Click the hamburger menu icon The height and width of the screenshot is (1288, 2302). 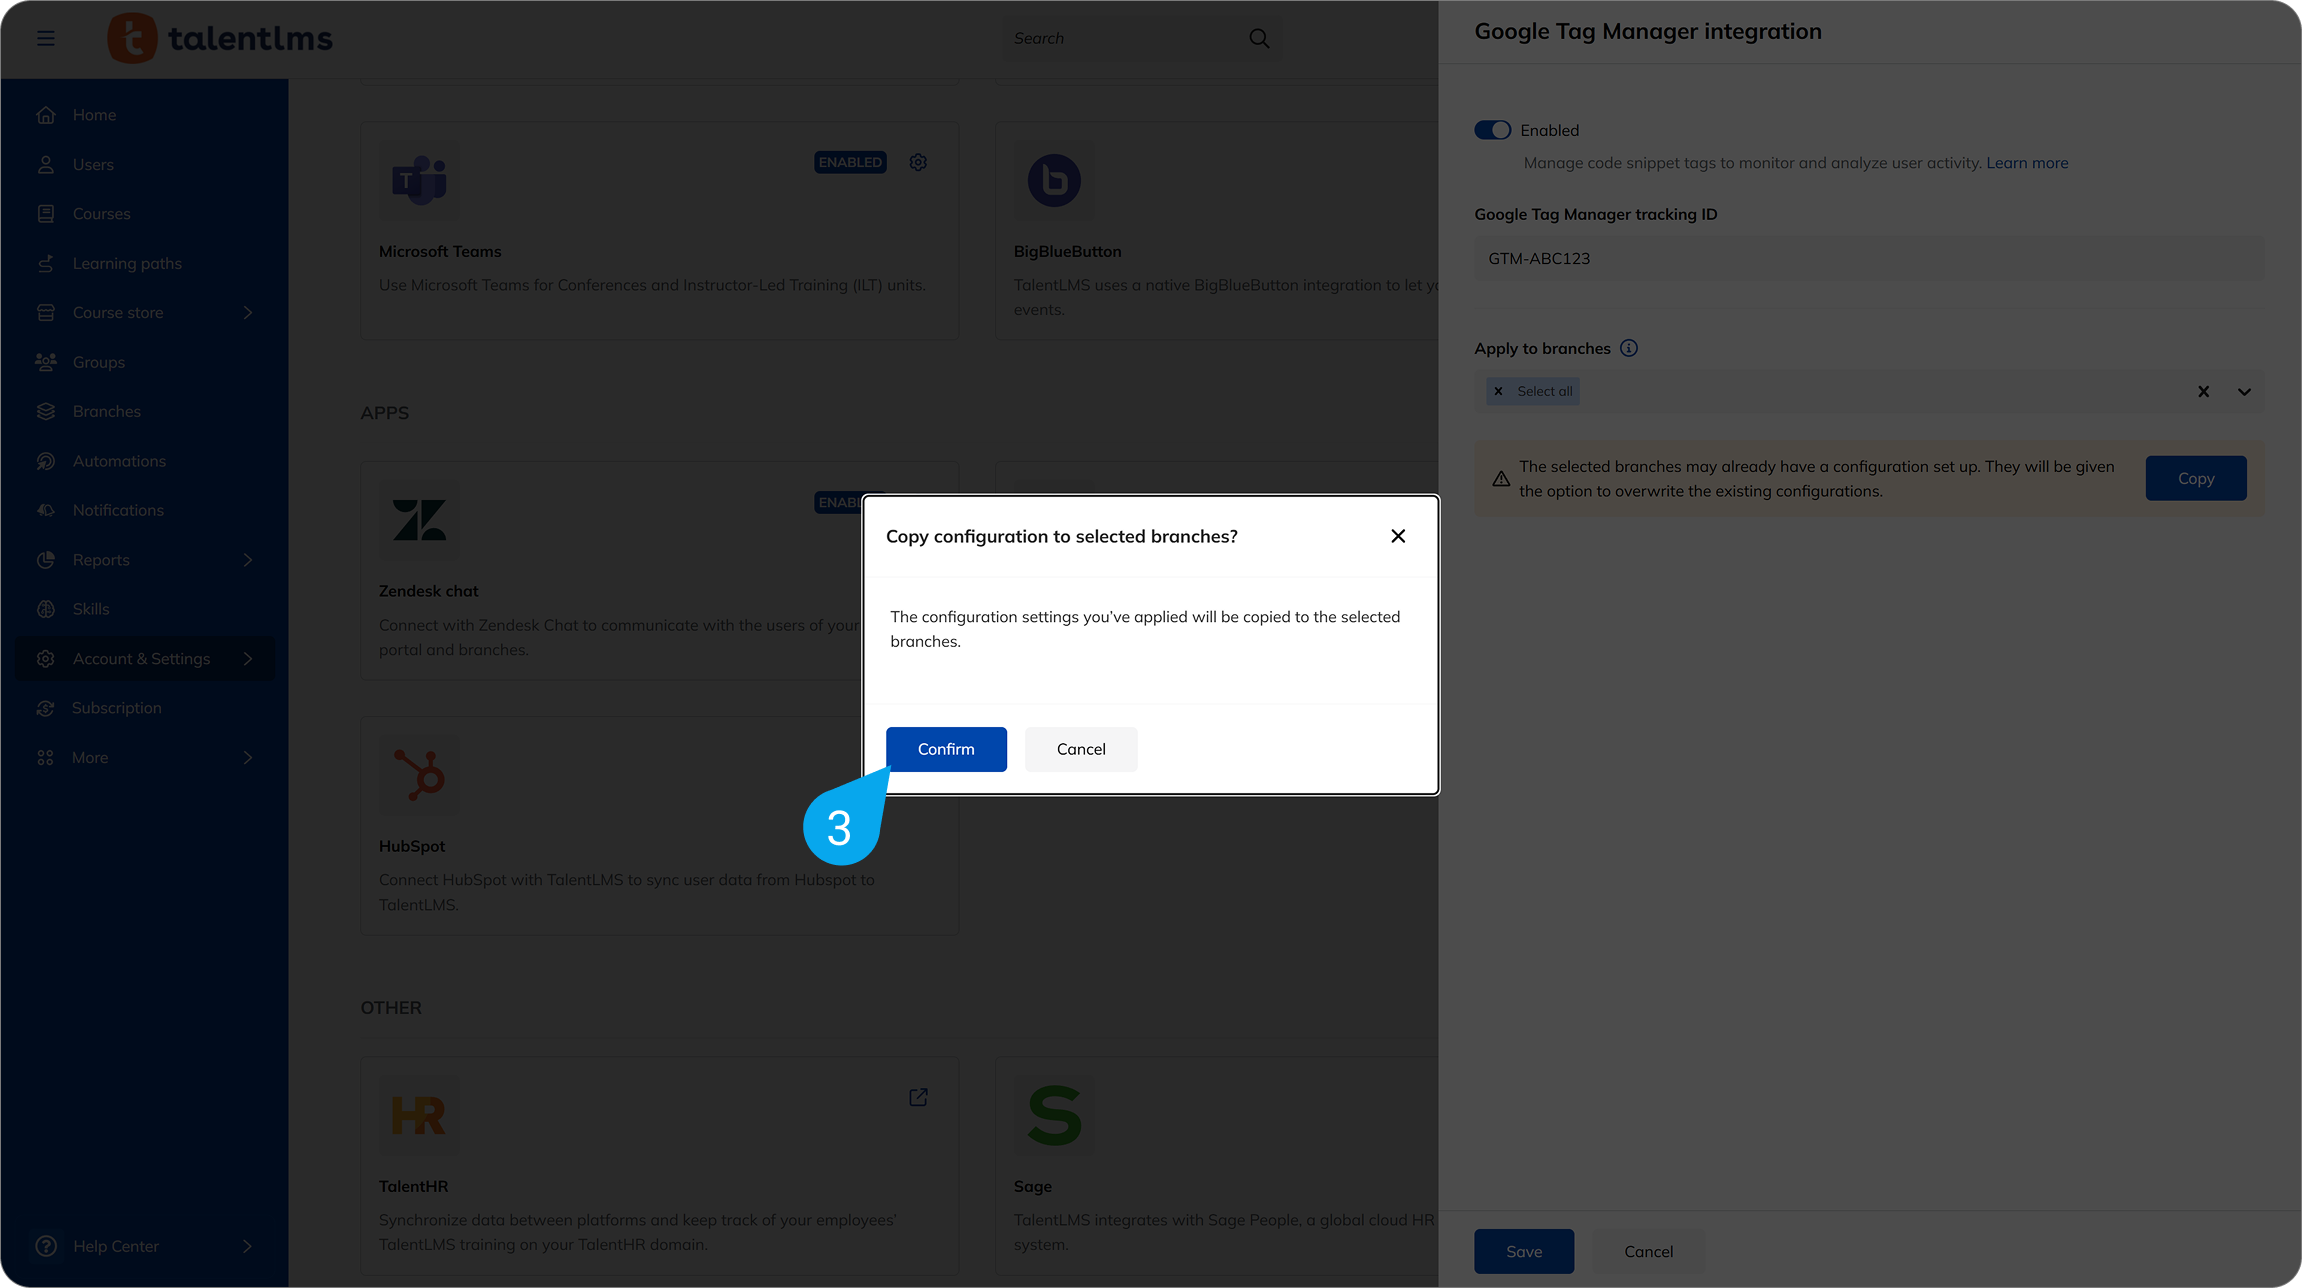click(x=46, y=38)
